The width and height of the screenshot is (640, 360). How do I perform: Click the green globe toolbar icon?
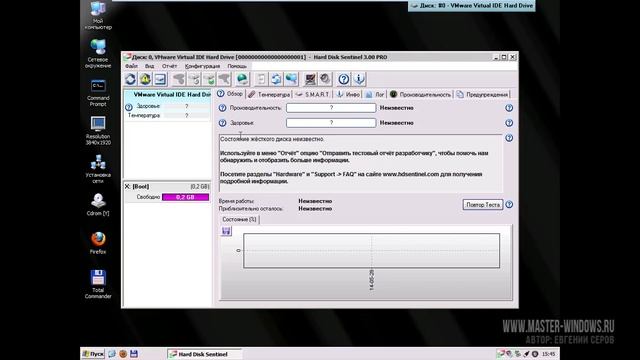click(242, 79)
